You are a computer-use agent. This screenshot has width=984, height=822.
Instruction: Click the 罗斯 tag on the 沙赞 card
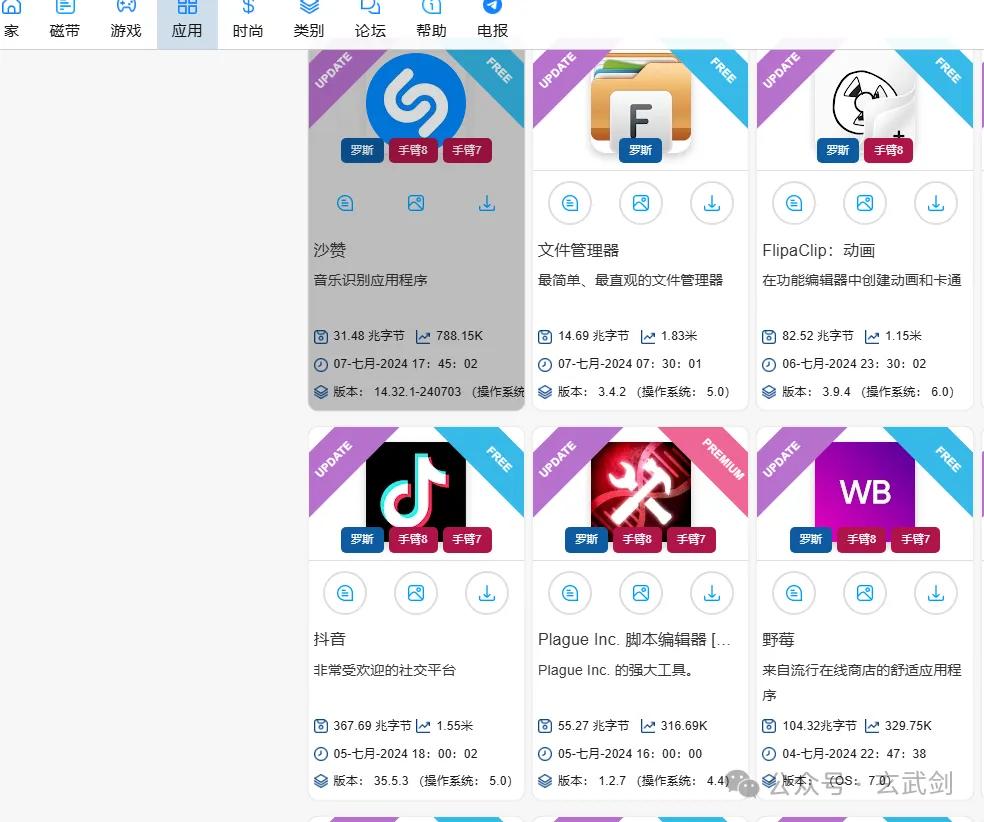362,150
